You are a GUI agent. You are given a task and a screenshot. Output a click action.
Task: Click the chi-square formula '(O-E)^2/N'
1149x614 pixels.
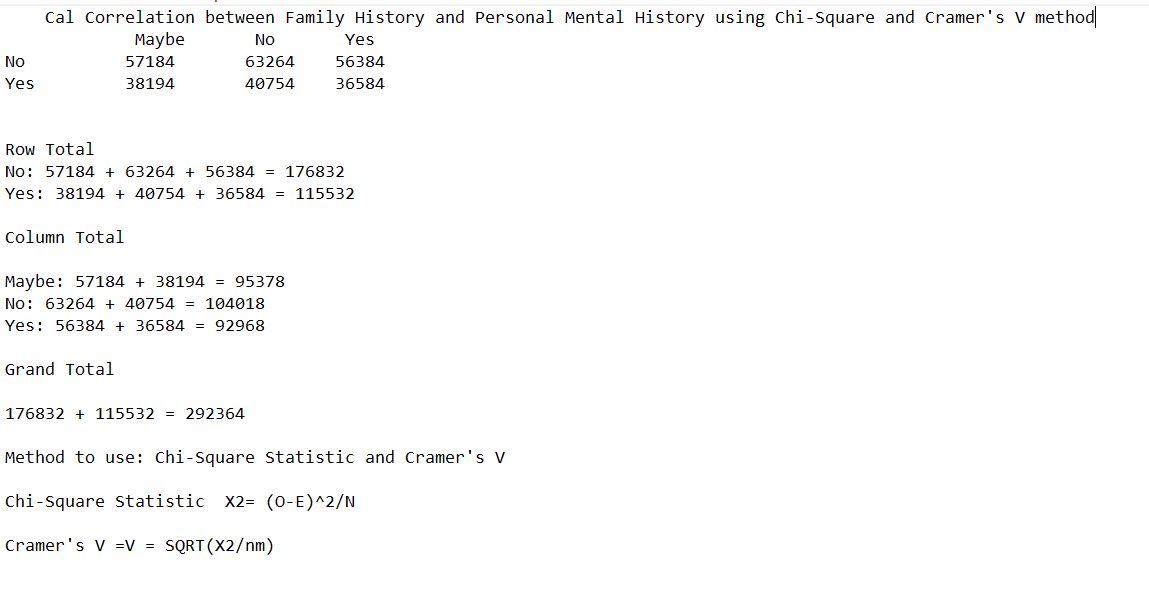pos(310,502)
